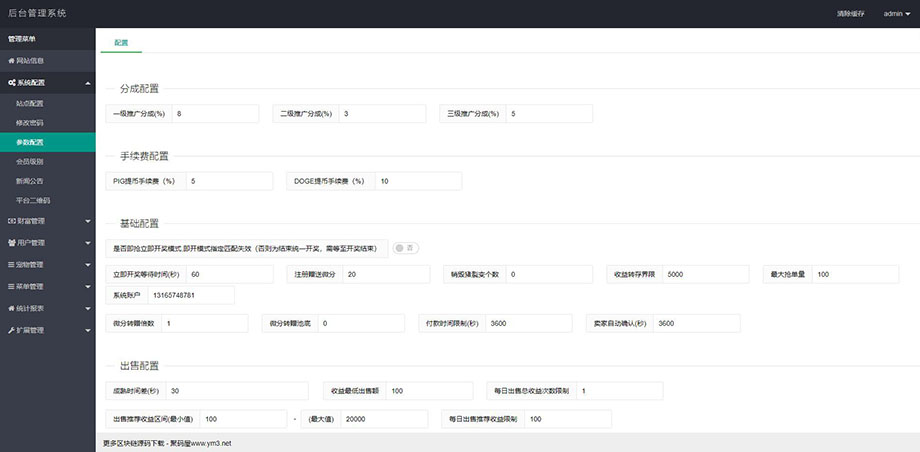Expand the 用户管理 menu arrow
920x452 pixels.
click(x=87, y=243)
